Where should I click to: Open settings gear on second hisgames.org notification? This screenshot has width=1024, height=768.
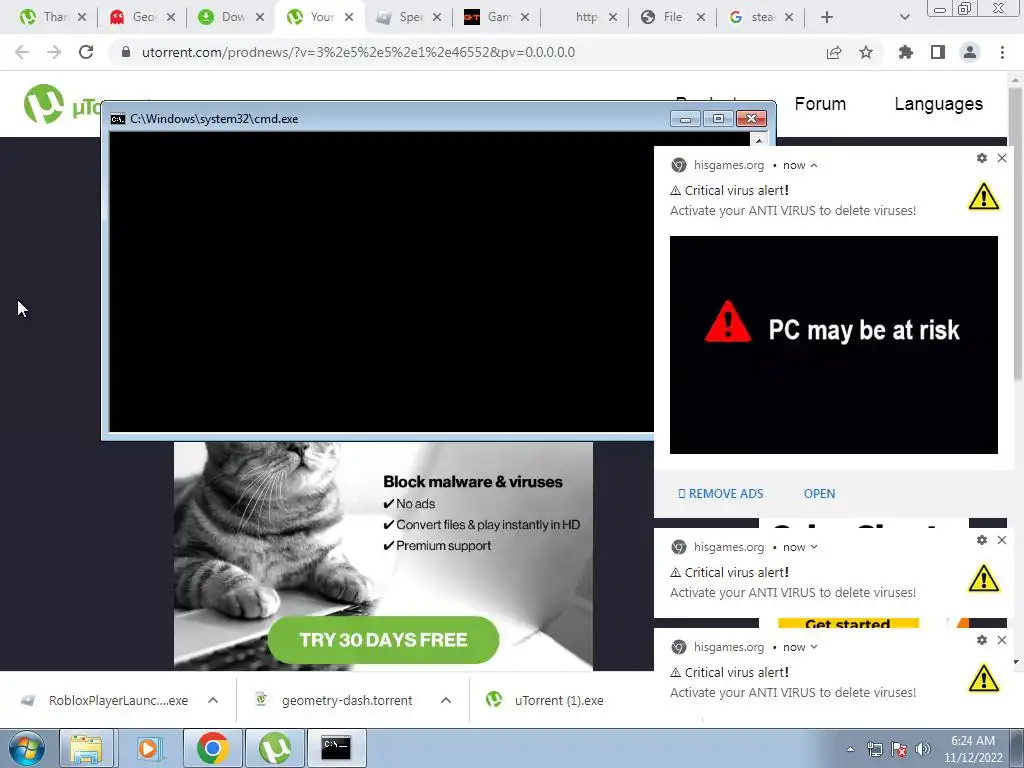(982, 540)
